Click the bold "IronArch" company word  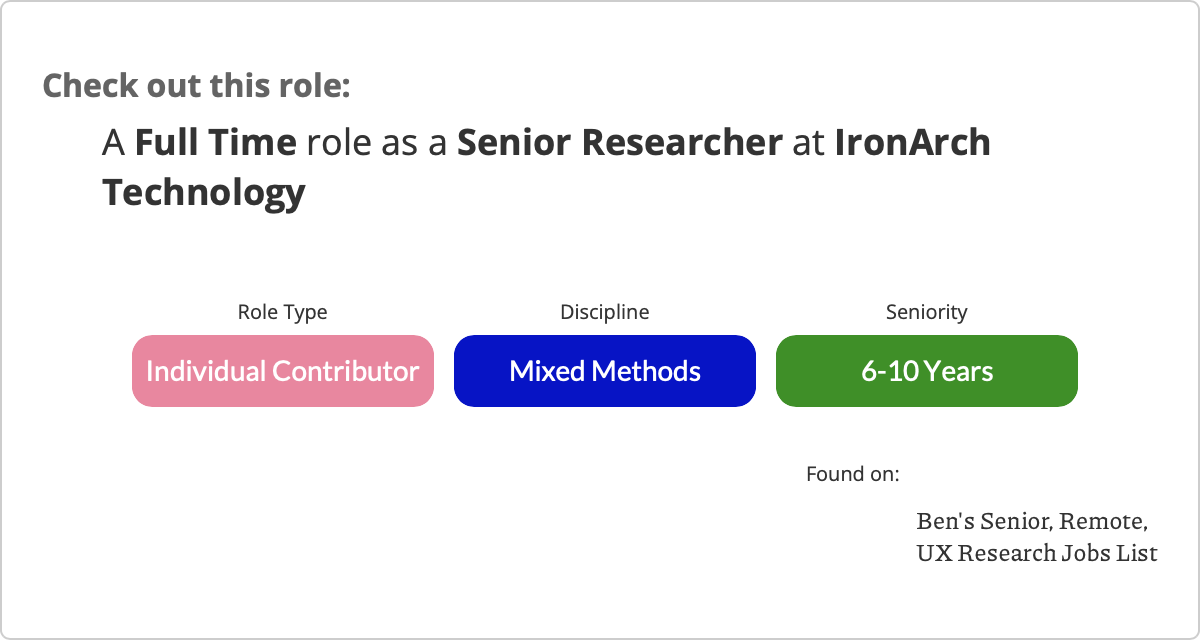pyautogui.click(x=913, y=143)
